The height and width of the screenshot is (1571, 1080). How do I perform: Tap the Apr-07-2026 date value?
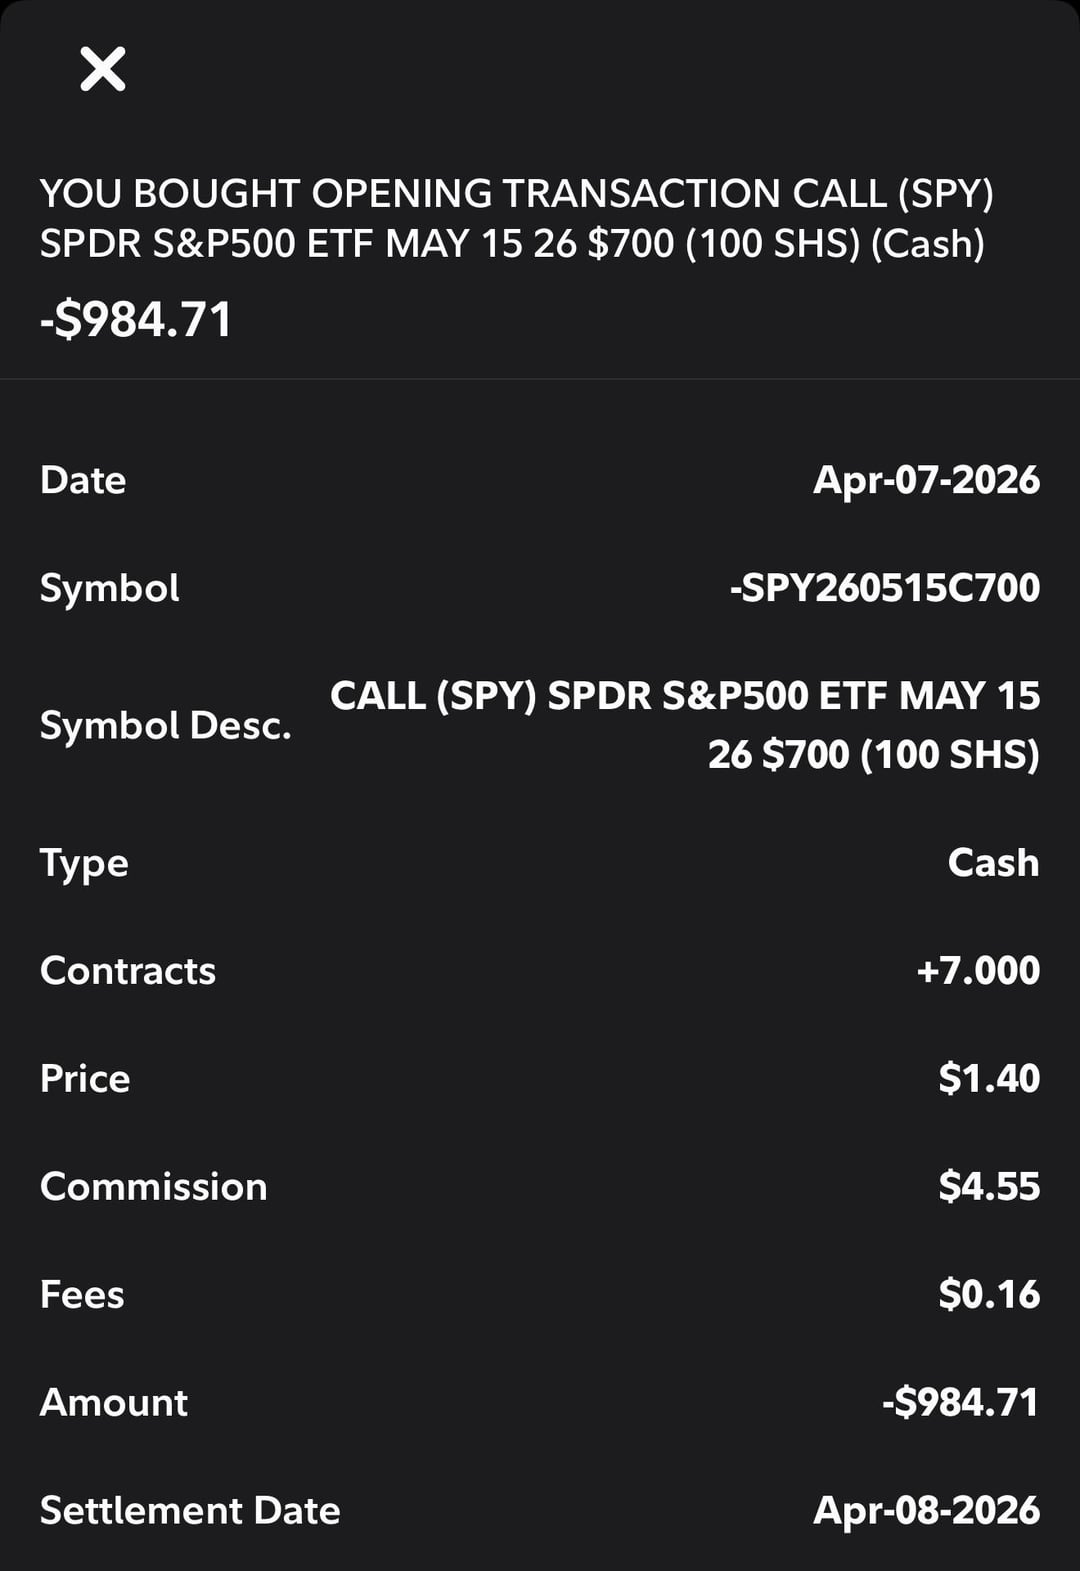coord(926,480)
